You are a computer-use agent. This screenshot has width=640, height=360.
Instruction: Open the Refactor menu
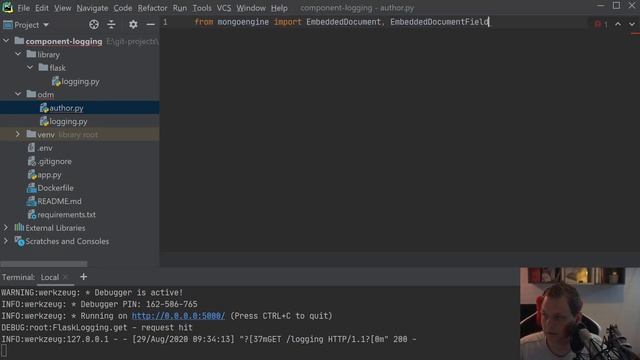152,8
